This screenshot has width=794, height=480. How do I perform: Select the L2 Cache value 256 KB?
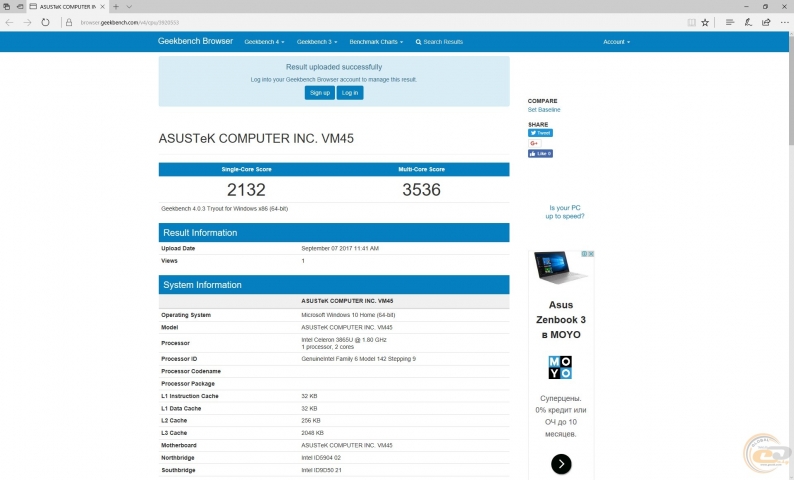coord(311,421)
